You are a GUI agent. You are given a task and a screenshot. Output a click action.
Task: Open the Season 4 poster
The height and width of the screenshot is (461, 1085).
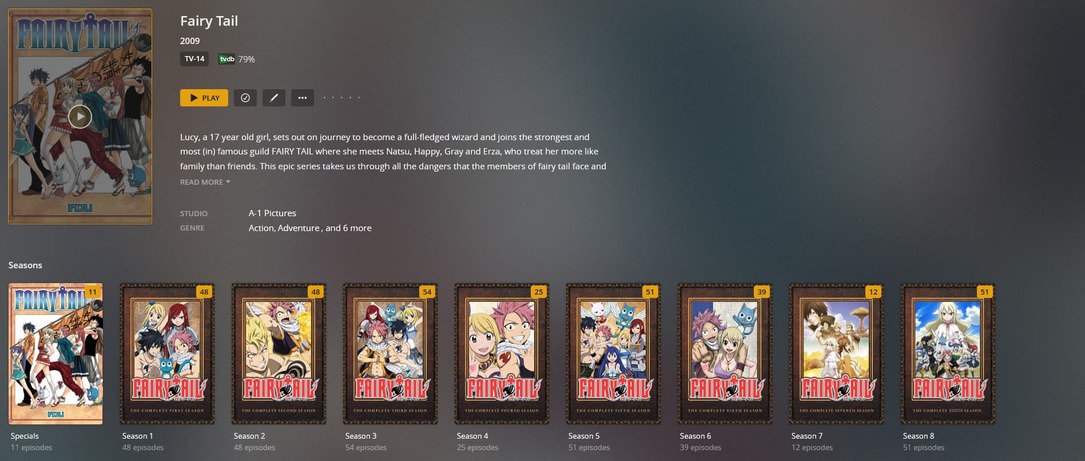click(x=502, y=354)
